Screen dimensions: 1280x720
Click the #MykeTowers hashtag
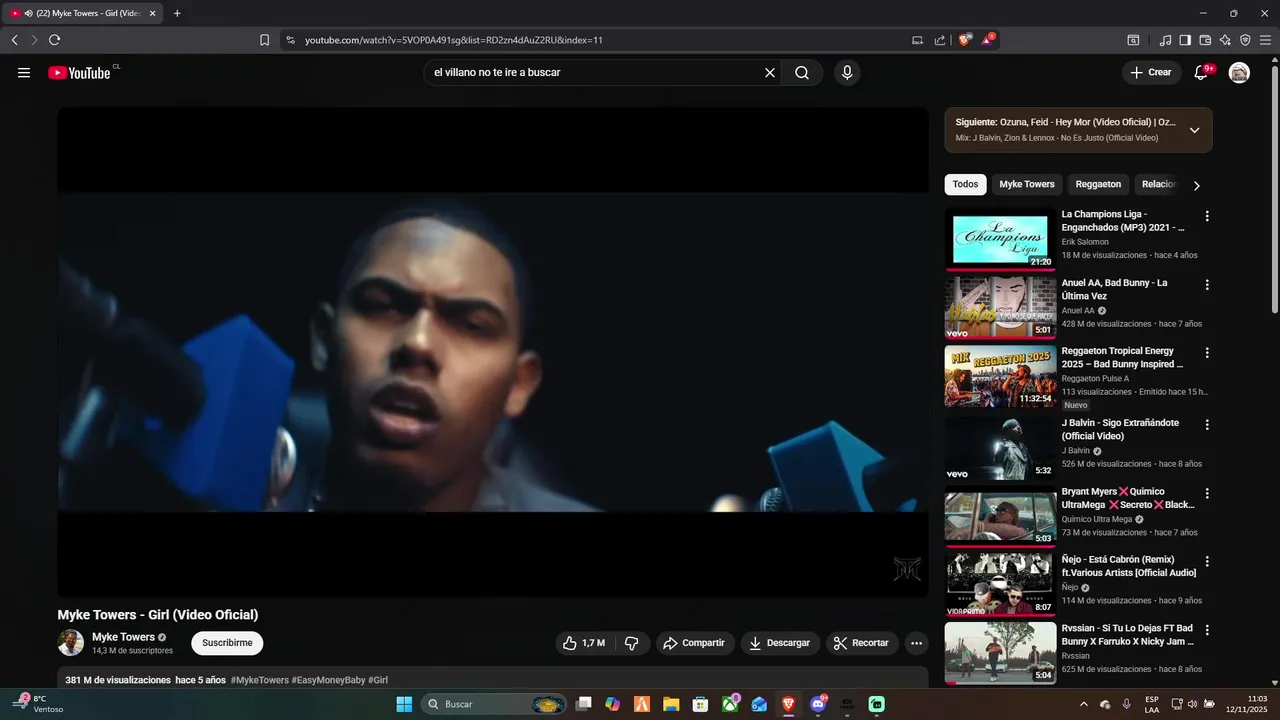260,680
